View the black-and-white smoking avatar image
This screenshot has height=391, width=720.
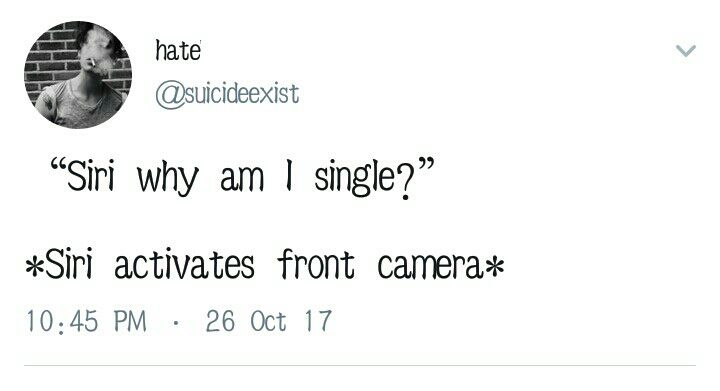coord(78,75)
